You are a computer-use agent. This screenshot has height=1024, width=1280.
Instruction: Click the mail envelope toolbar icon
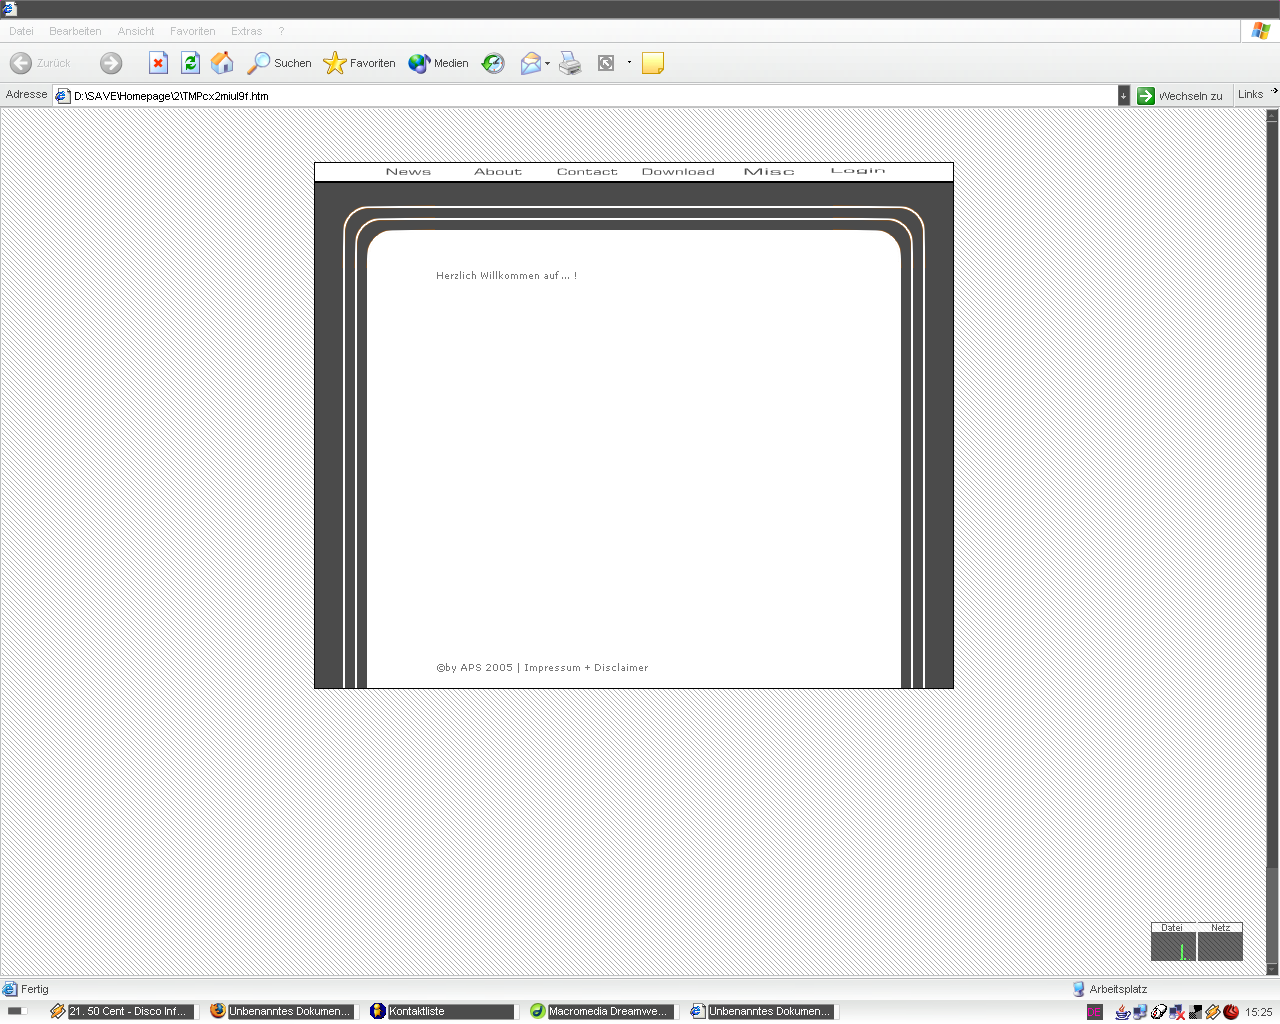point(530,63)
